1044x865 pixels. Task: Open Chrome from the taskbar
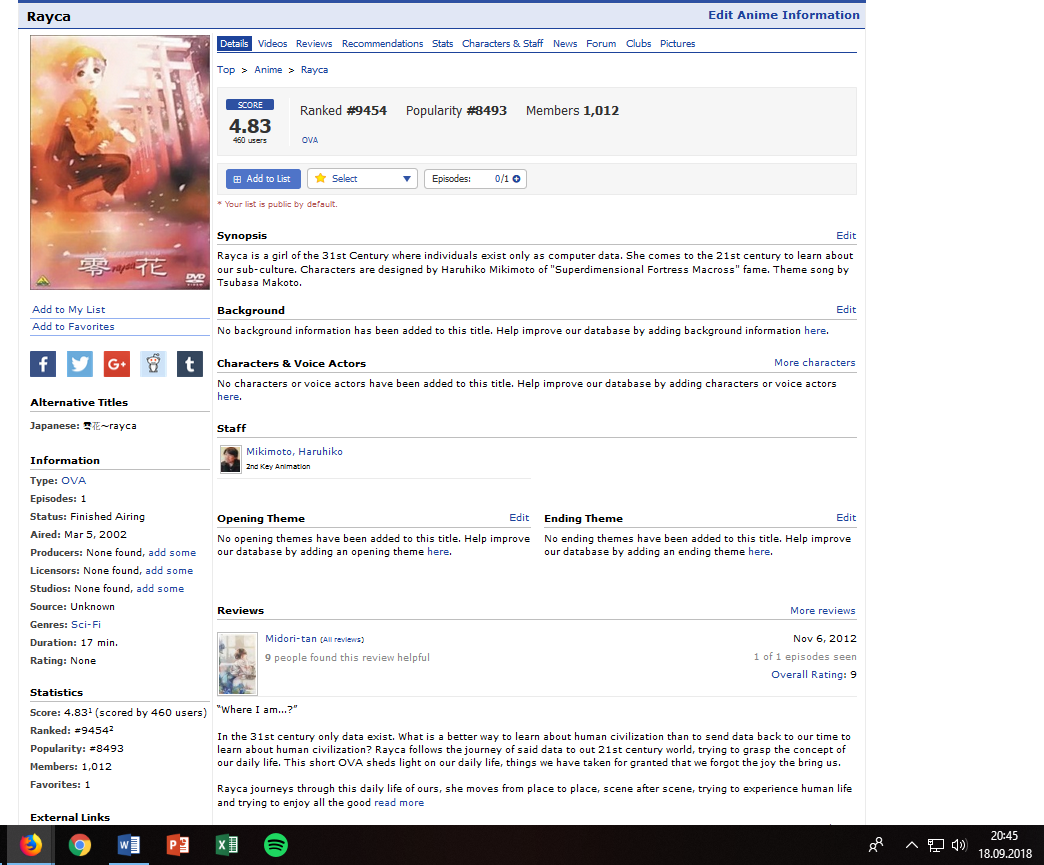coord(80,845)
